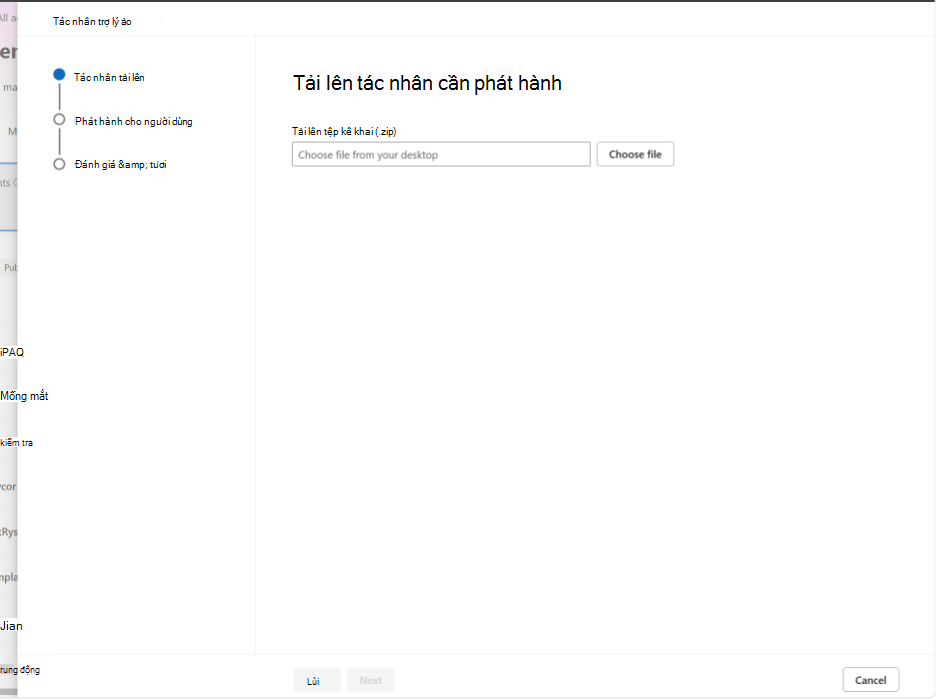936x700 pixels.
Task: Click the empty step circle beside Đánh giá & tươi
Action: click(x=59, y=164)
